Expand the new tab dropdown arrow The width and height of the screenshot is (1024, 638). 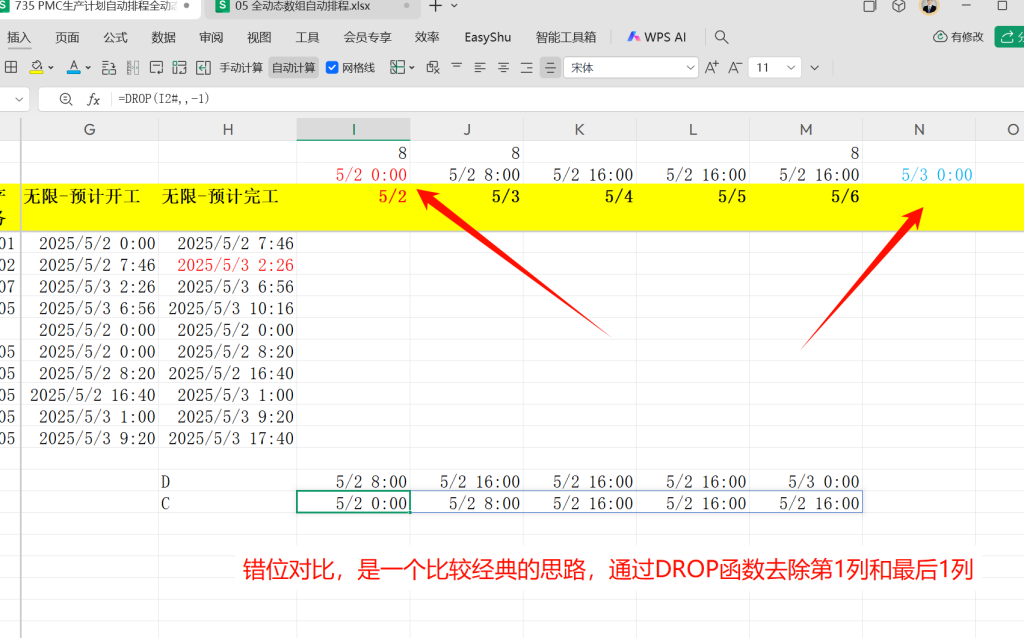pos(455,6)
